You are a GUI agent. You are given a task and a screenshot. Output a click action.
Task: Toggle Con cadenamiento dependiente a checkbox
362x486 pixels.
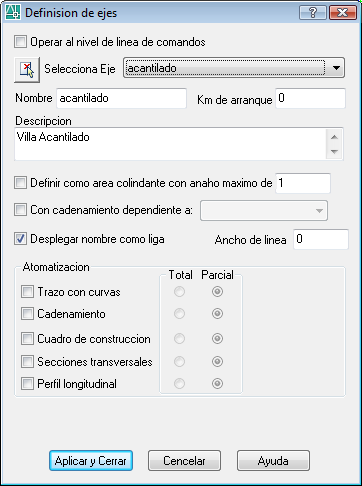pos(20,210)
